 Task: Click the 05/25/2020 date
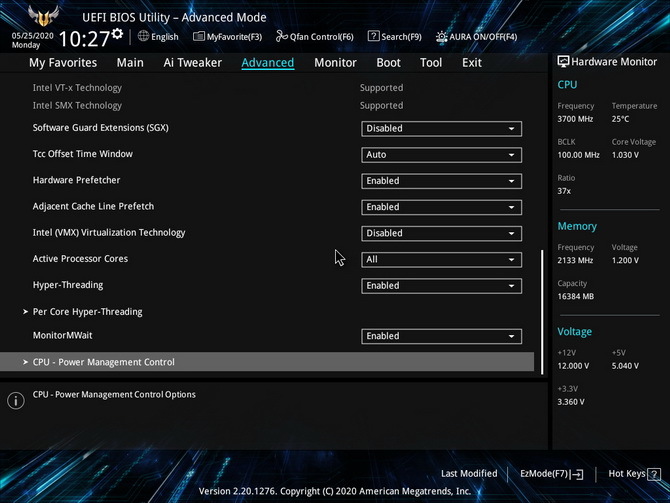32,35
